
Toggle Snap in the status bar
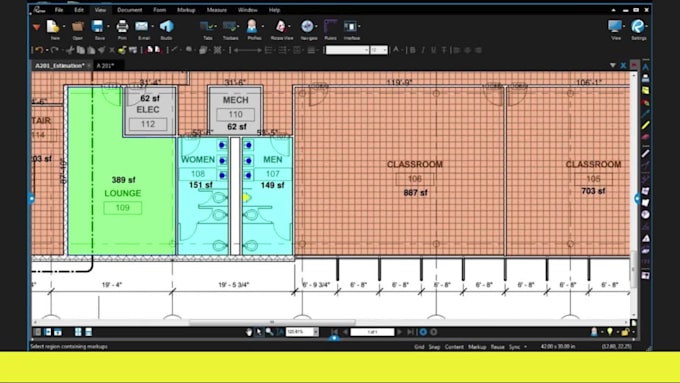434,347
